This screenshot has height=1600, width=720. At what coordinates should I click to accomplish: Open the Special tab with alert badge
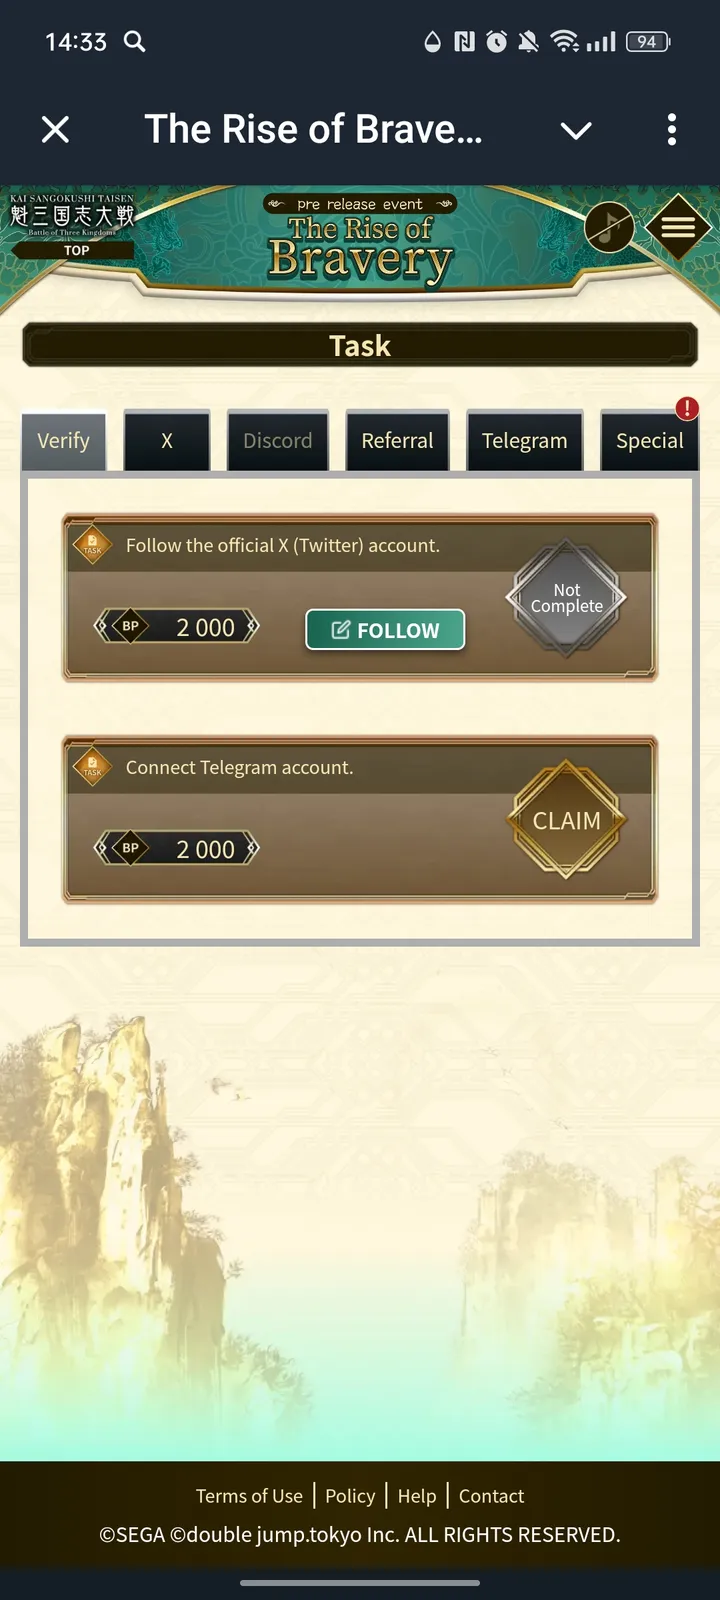point(650,441)
